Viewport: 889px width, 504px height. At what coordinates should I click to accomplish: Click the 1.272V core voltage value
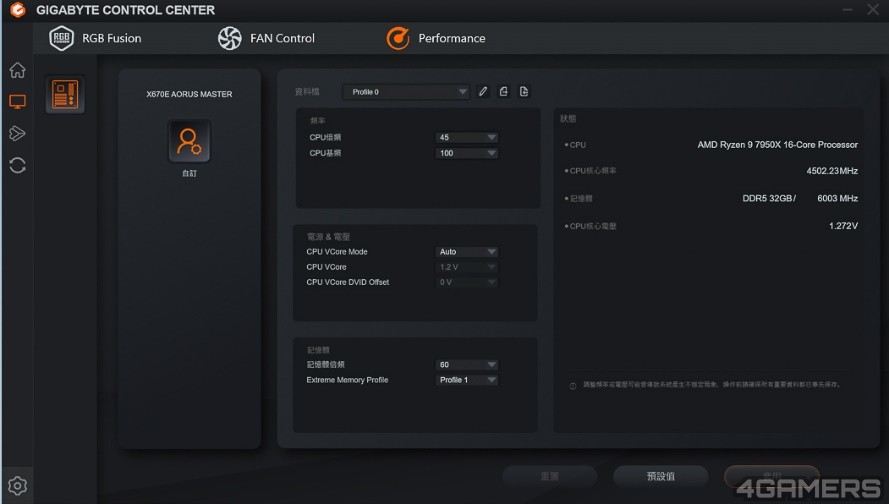coord(843,226)
